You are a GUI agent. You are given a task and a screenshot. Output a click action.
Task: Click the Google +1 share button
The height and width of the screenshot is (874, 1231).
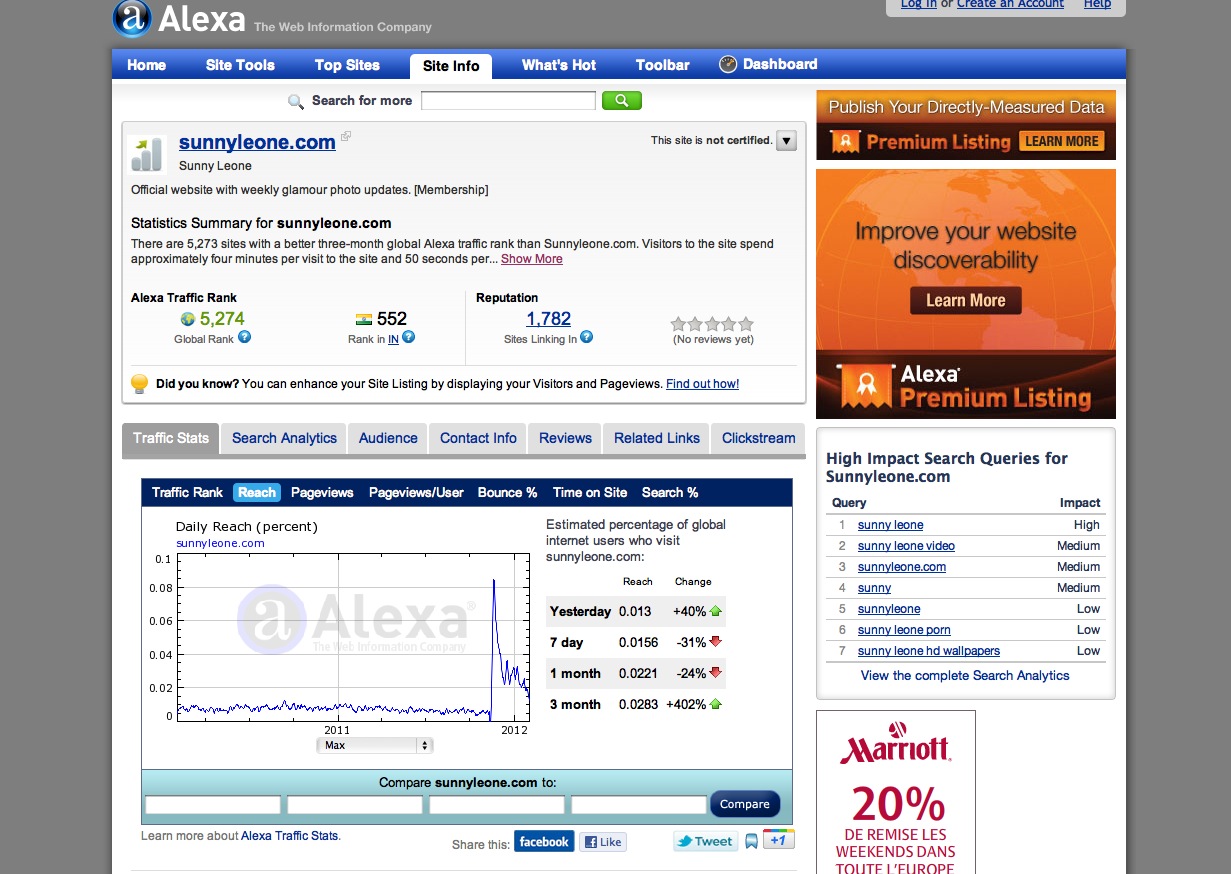coord(778,840)
